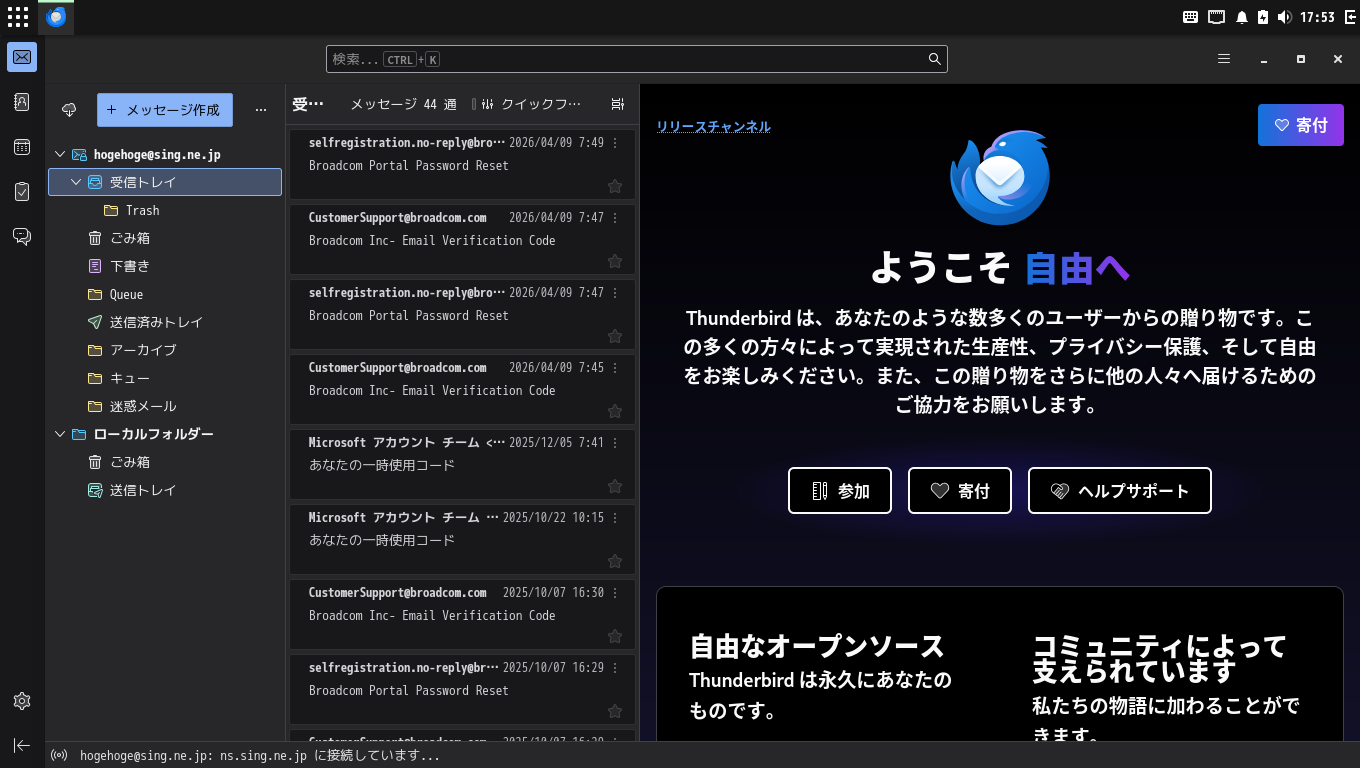
Task: Open folder pane more options menu
Action: point(261,110)
